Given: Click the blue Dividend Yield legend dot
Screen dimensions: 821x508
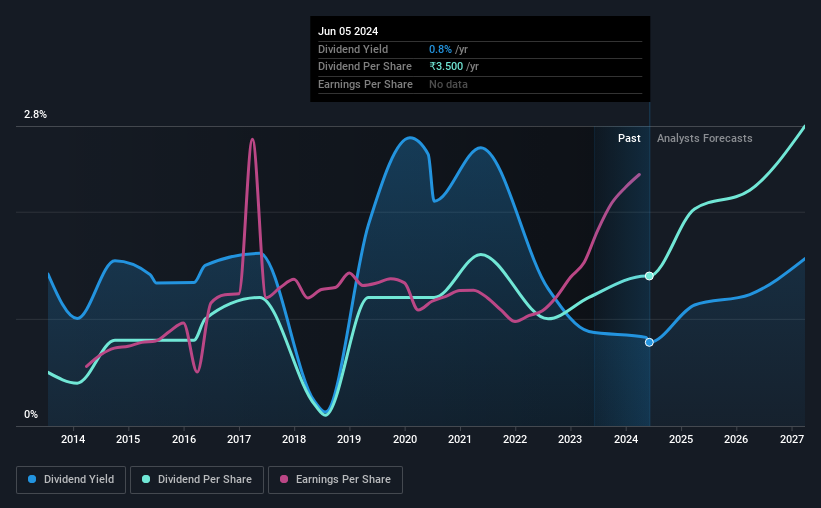Looking at the screenshot, I should [x=32, y=479].
